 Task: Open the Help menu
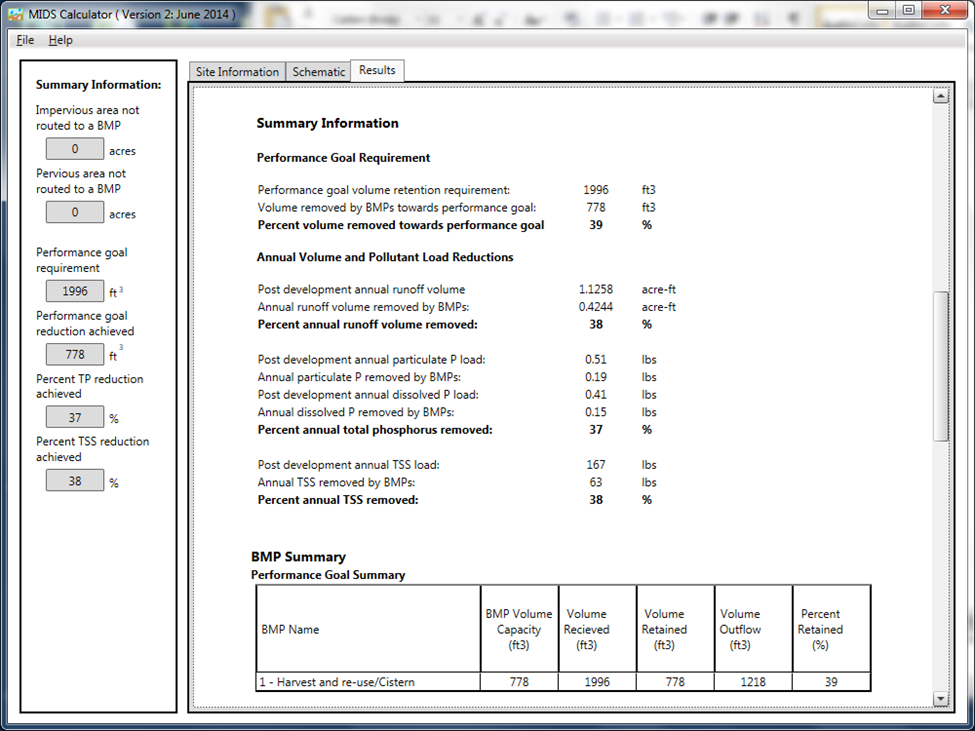(60, 40)
